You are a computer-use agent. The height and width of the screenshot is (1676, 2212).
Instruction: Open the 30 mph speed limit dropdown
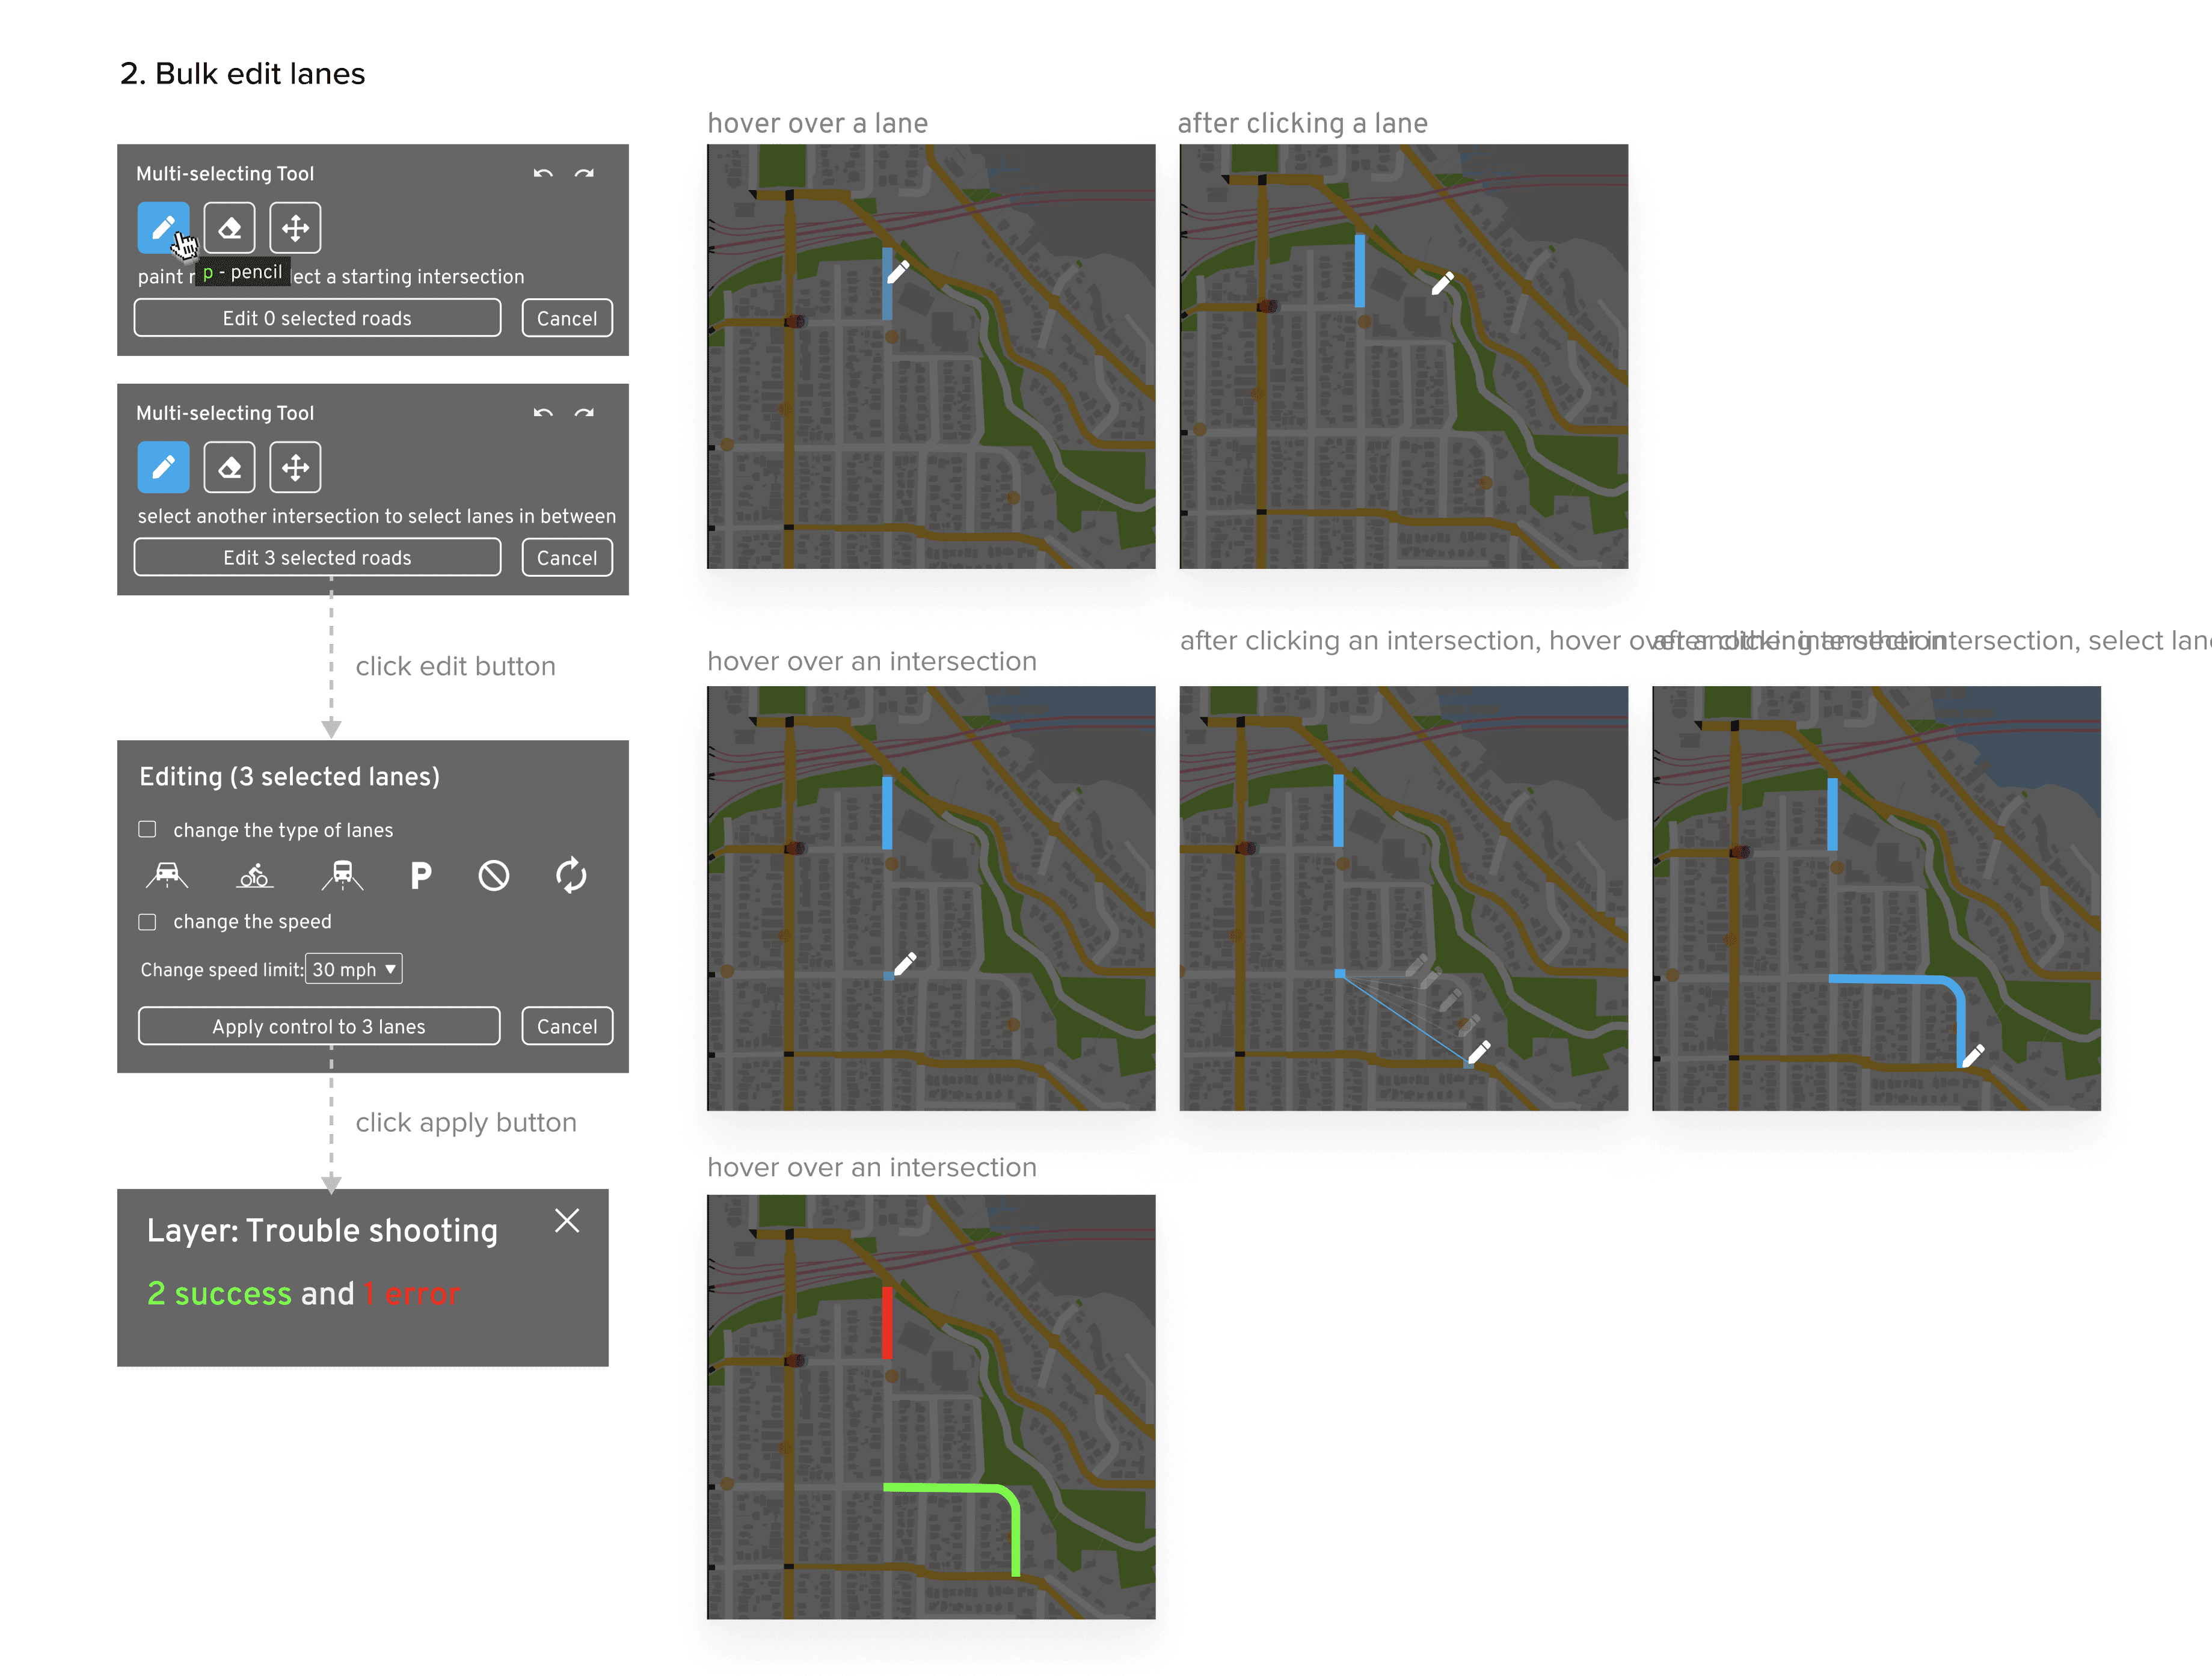tap(354, 969)
